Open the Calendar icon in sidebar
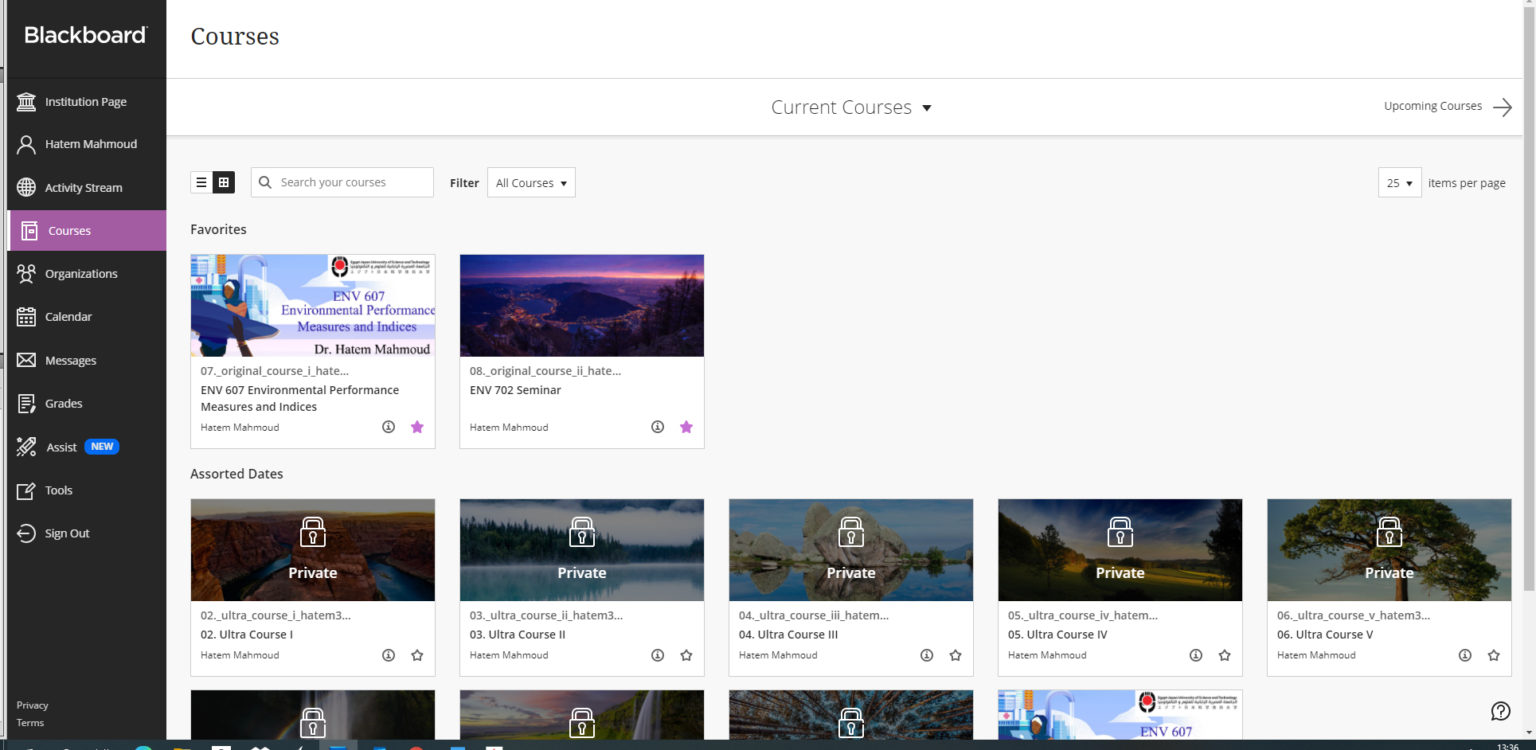 click(x=27, y=317)
